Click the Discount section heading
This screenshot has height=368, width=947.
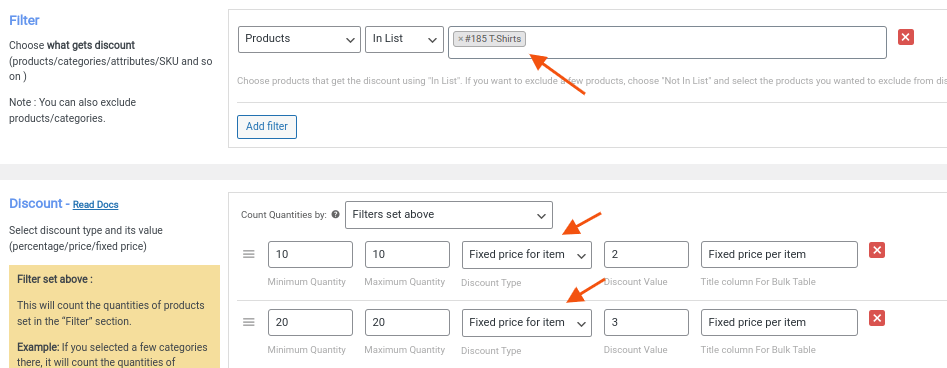tap(36, 204)
